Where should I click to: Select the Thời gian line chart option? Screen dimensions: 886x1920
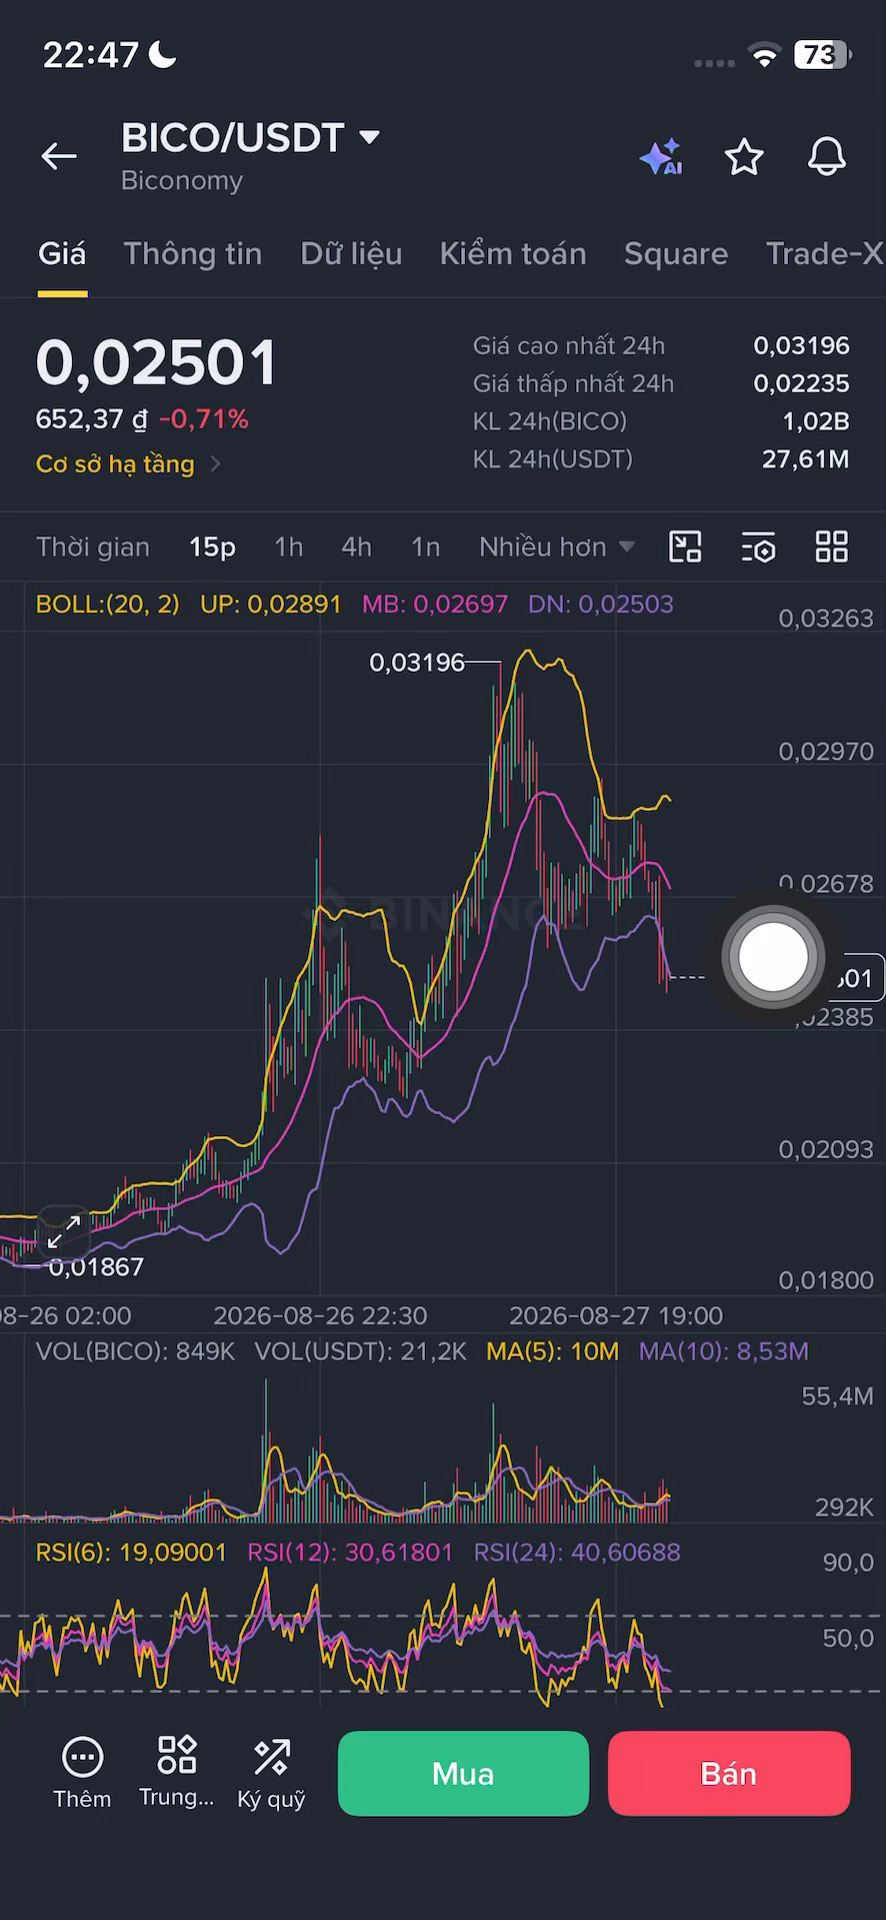pyautogui.click(x=93, y=547)
